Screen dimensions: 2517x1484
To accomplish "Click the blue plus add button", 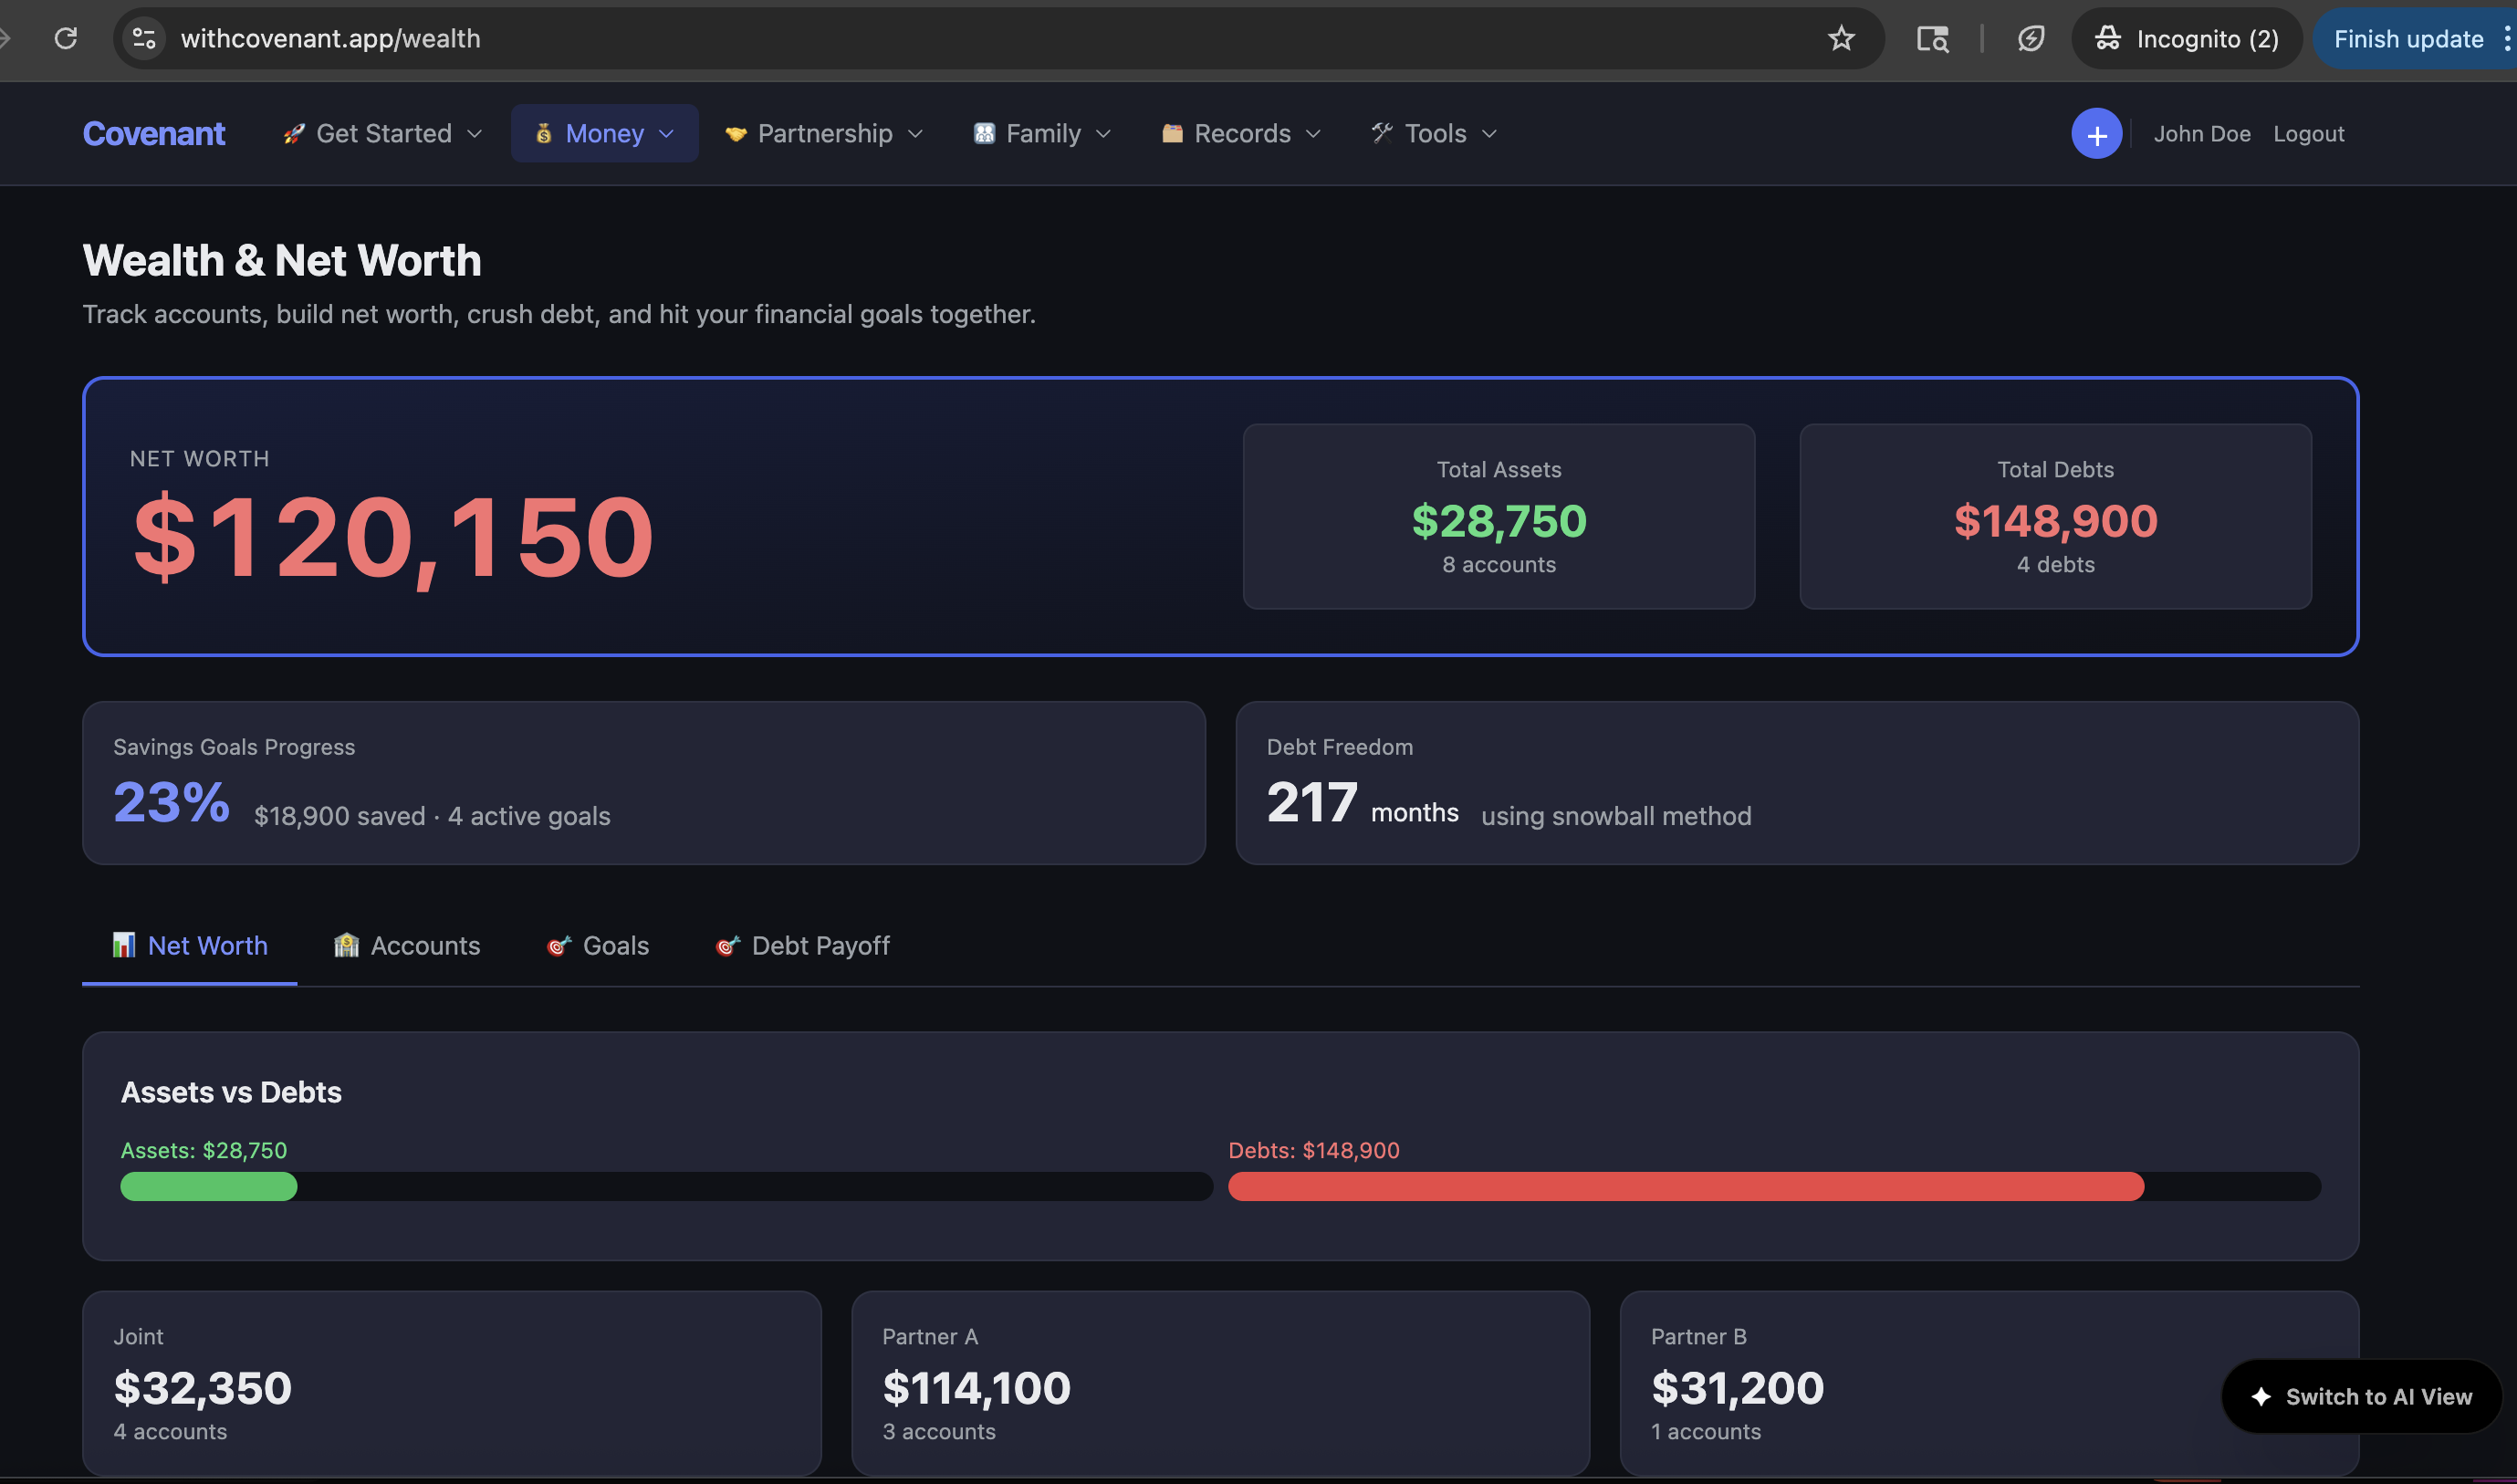I will (2096, 134).
